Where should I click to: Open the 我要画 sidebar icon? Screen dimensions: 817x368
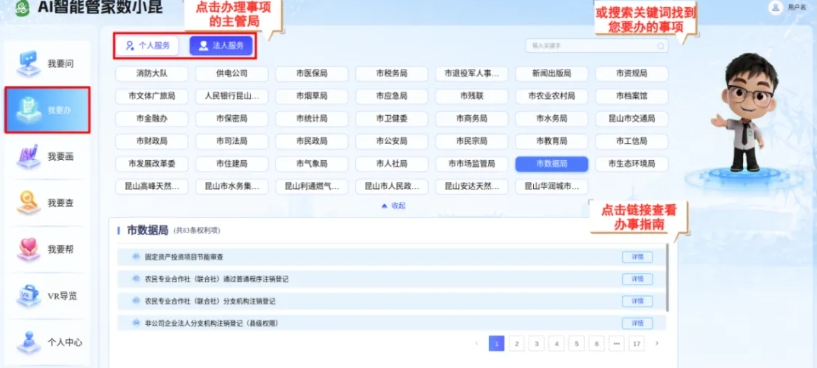[29, 156]
